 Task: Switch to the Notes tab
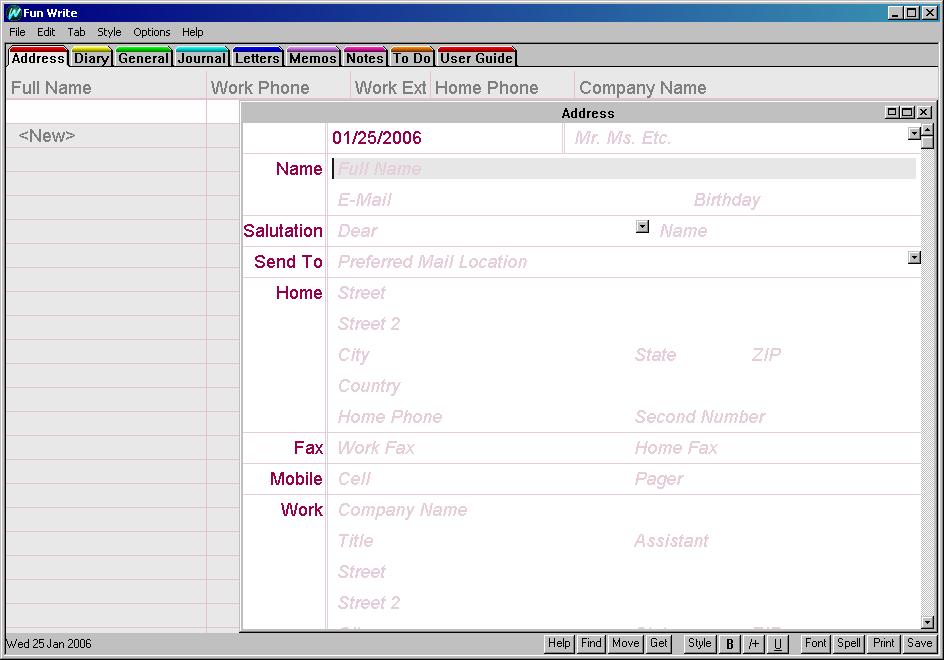(365, 57)
